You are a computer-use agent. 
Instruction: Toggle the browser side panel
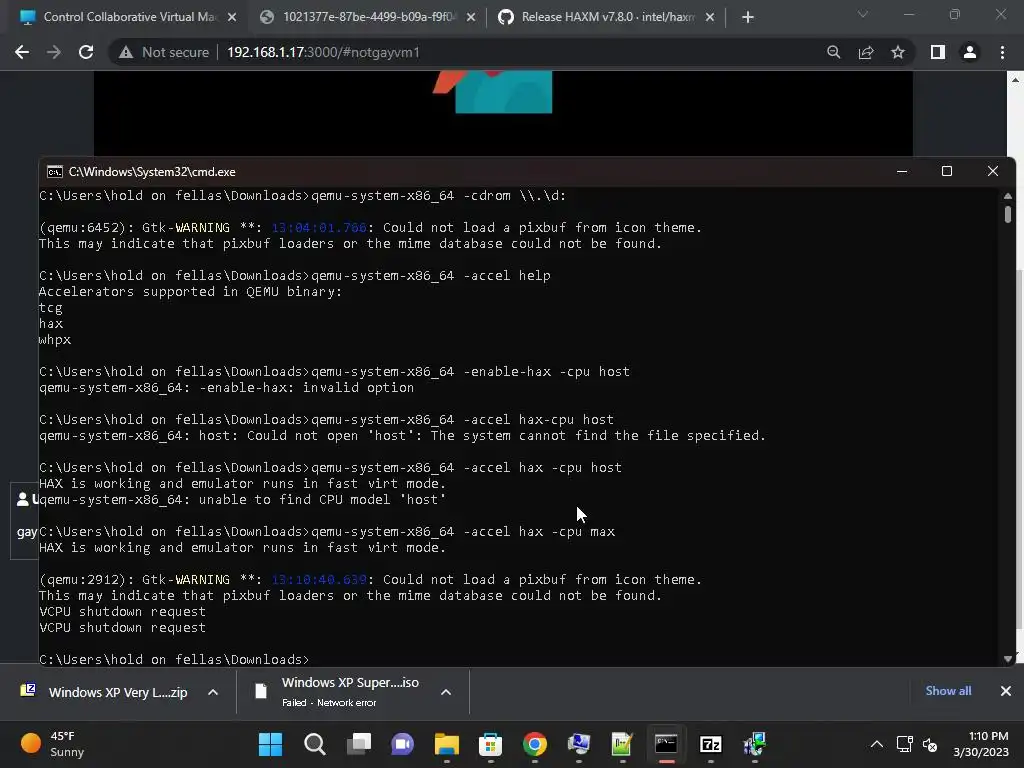[938, 52]
